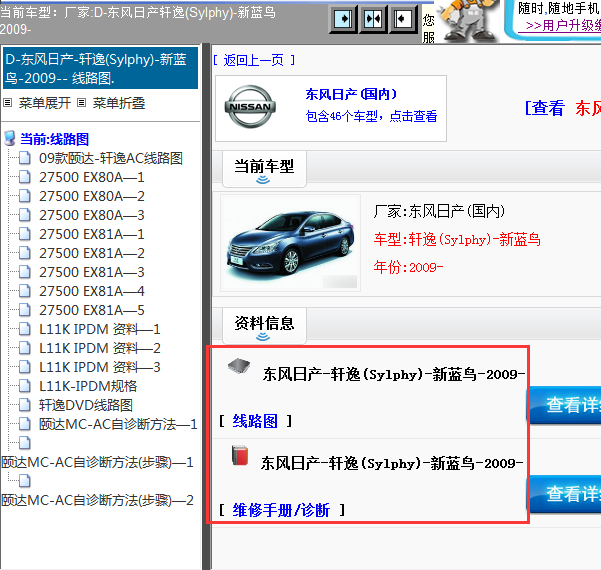Open 颐达MC-AC自诊断方法(步骤)—2 entry
Screen dimensions: 601x570
(98, 500)
